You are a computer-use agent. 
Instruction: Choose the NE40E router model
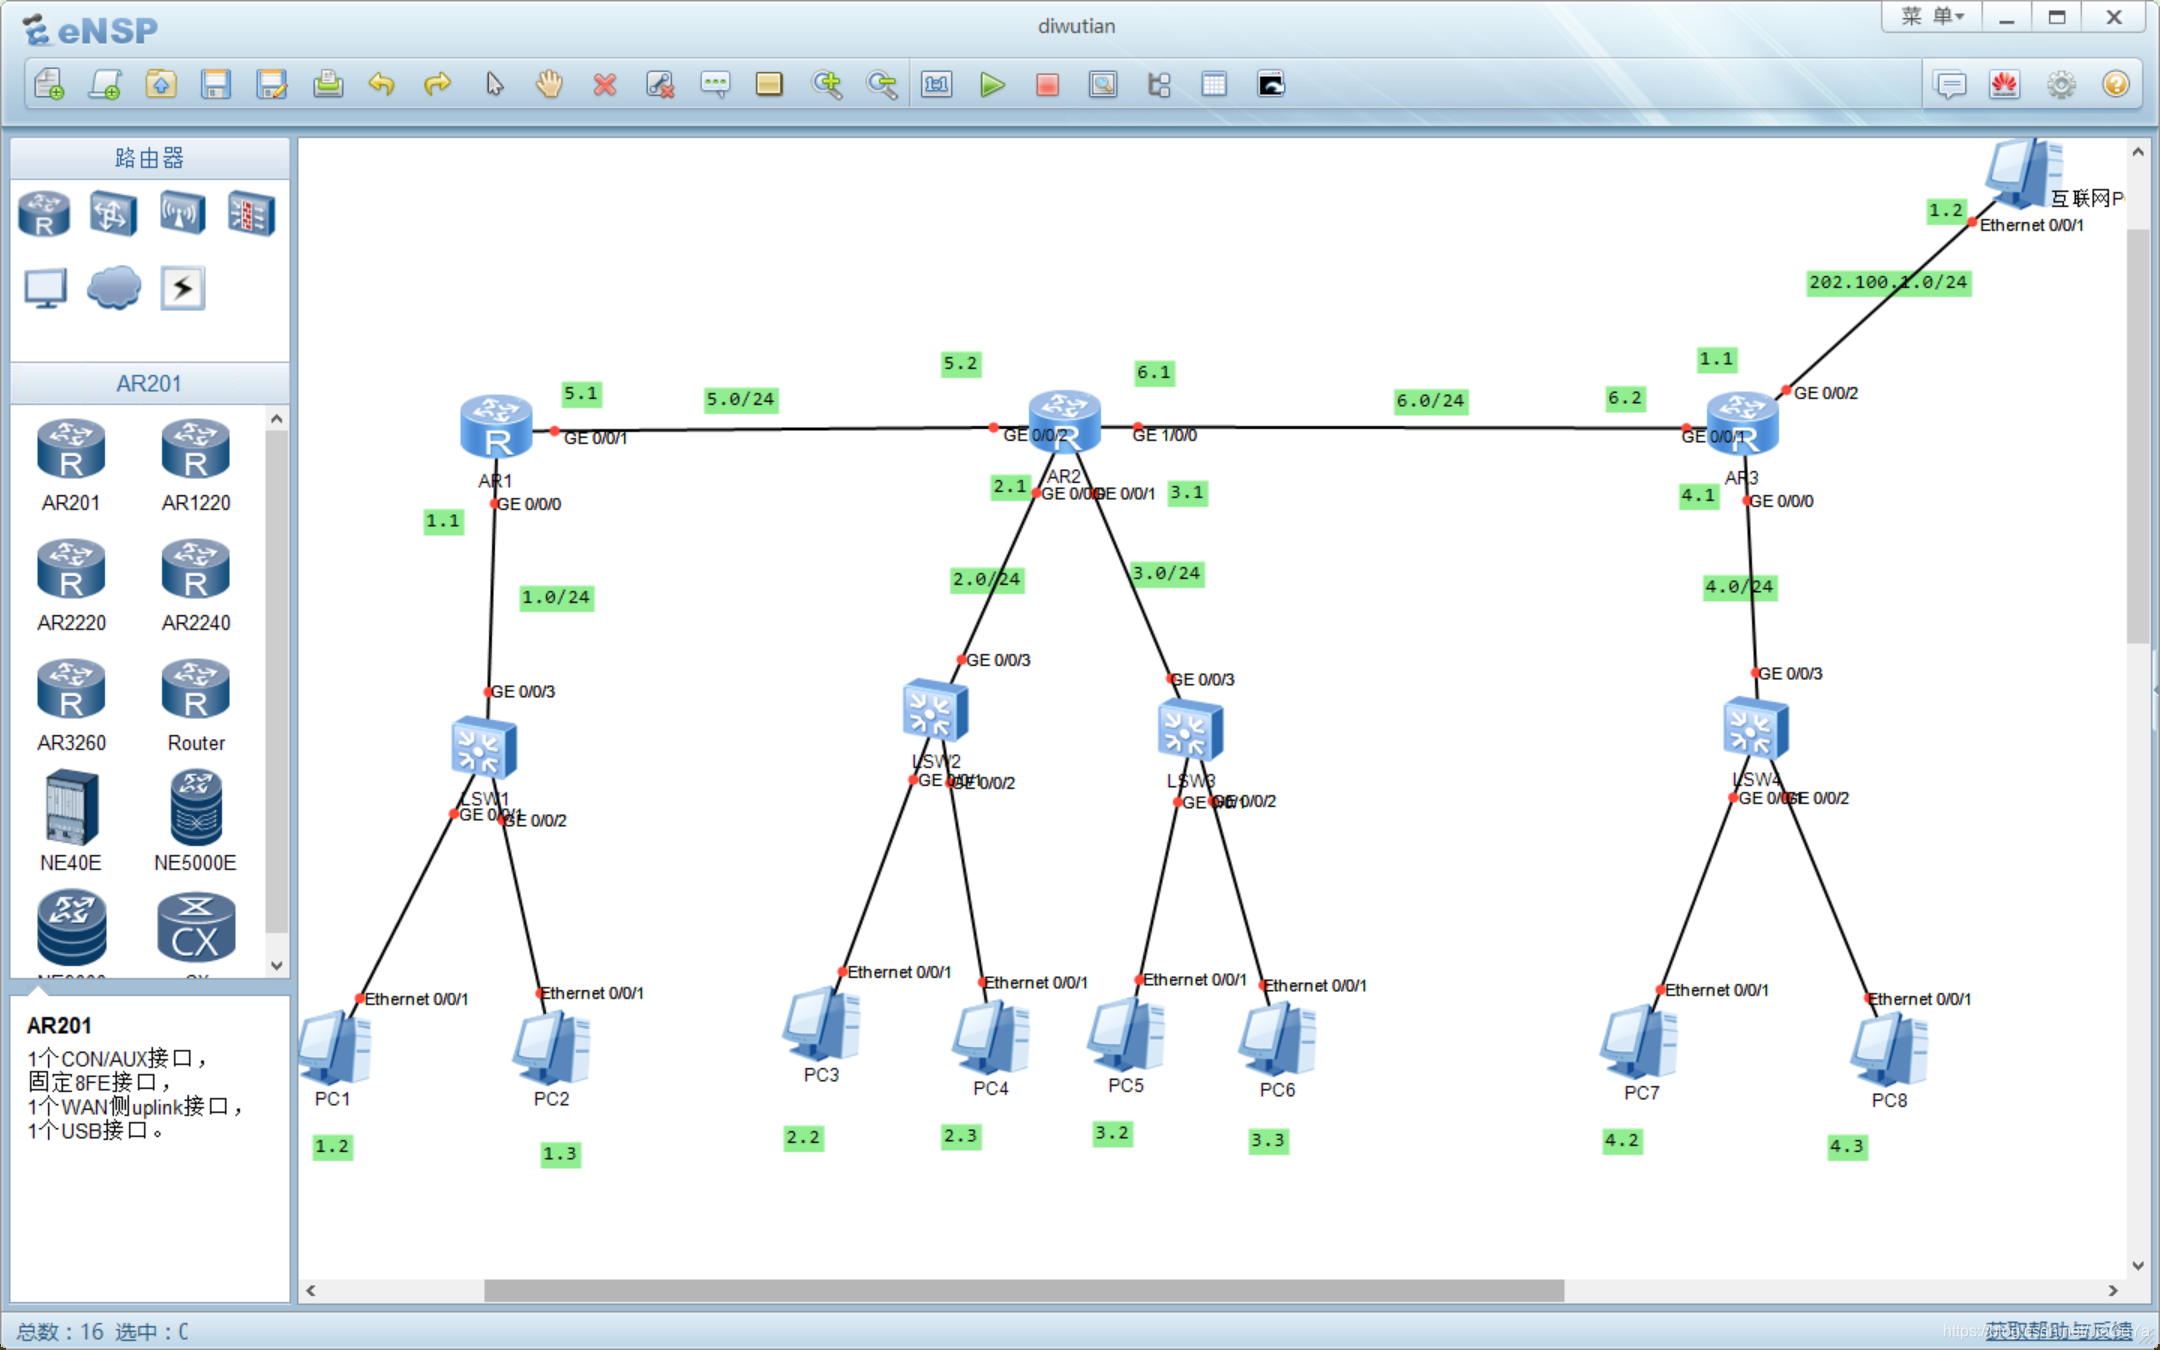click(71, 808)
